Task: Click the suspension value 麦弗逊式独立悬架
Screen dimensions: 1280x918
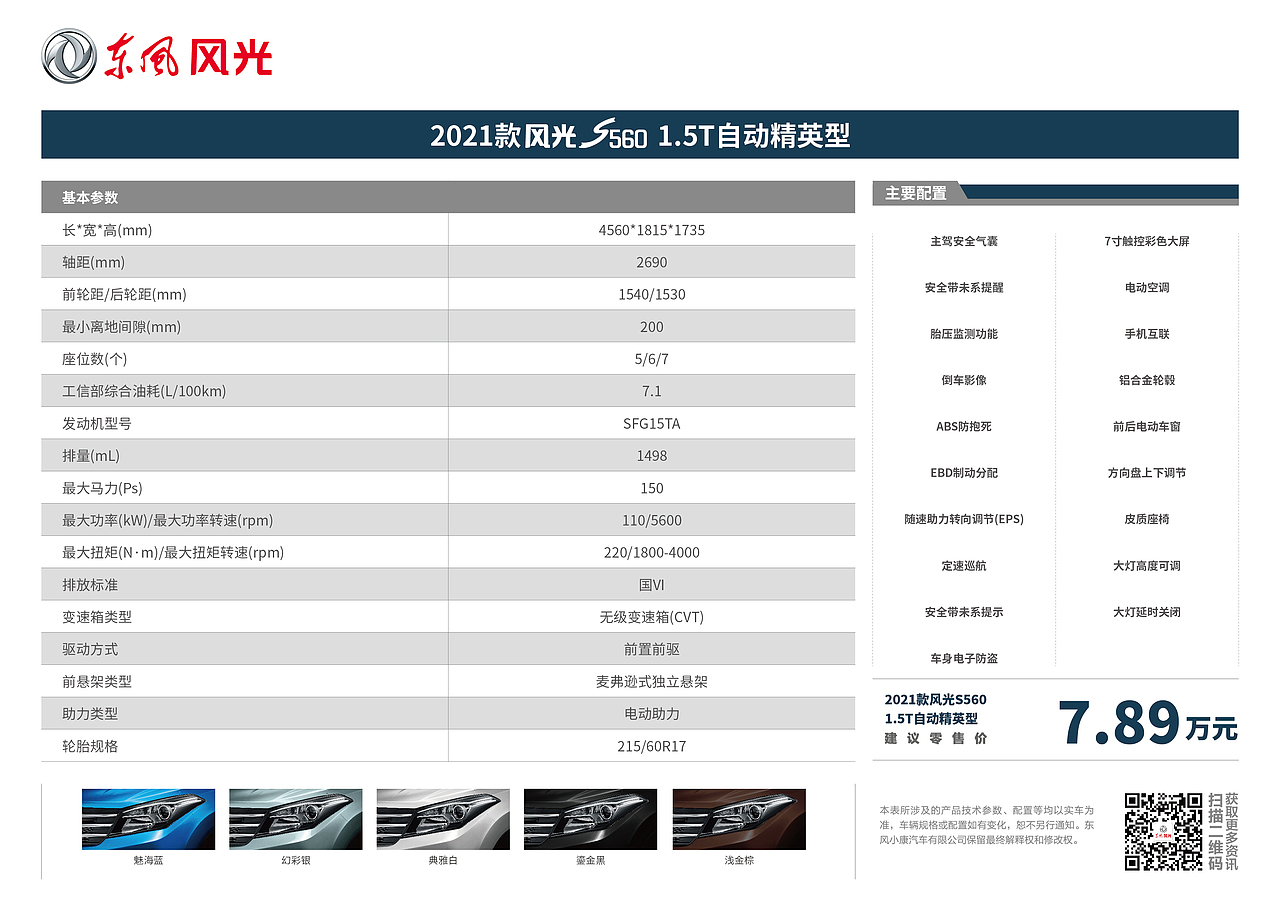Action: (652, 682)
